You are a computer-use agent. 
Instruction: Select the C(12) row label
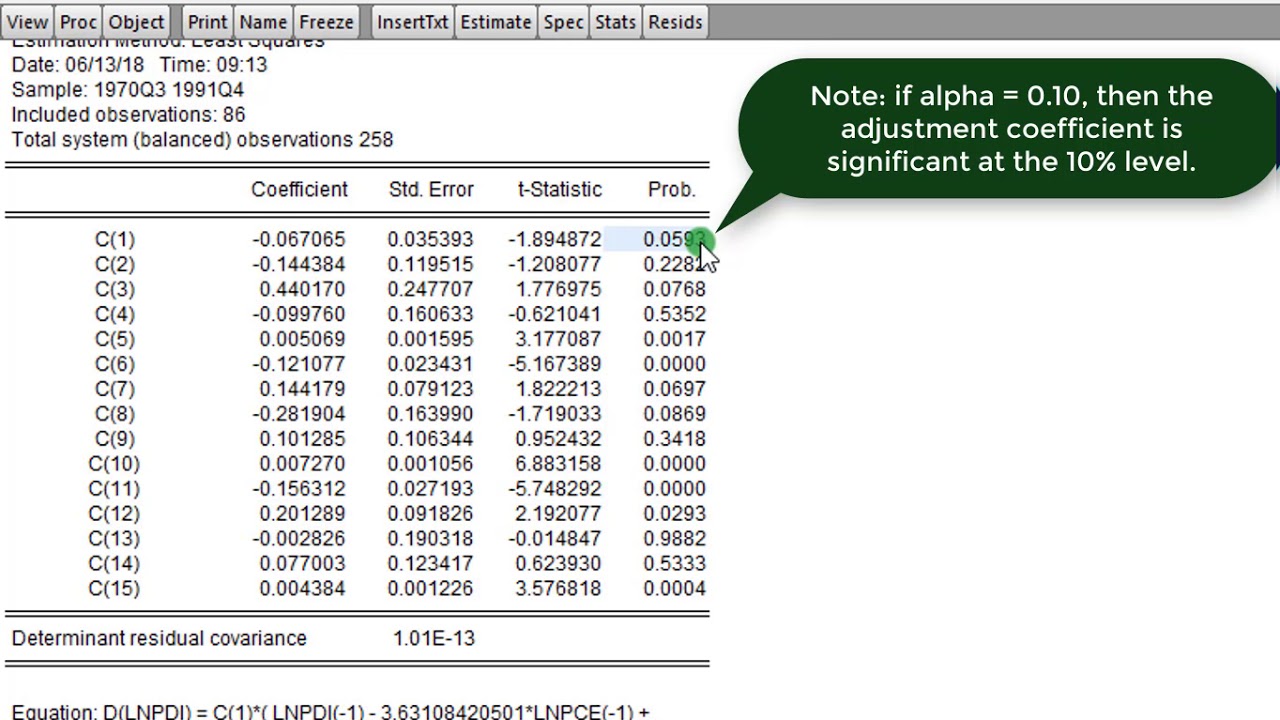[114, 515]
